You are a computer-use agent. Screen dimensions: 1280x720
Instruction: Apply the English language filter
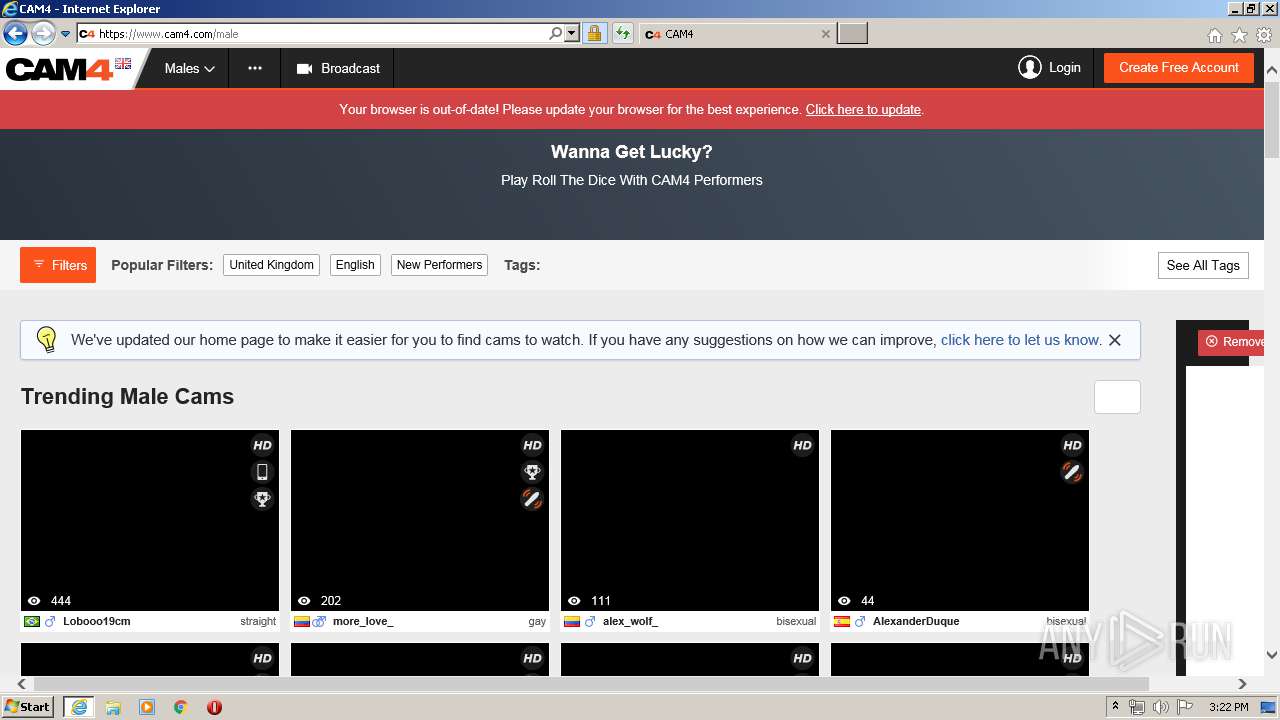click(x=355, y=265)
